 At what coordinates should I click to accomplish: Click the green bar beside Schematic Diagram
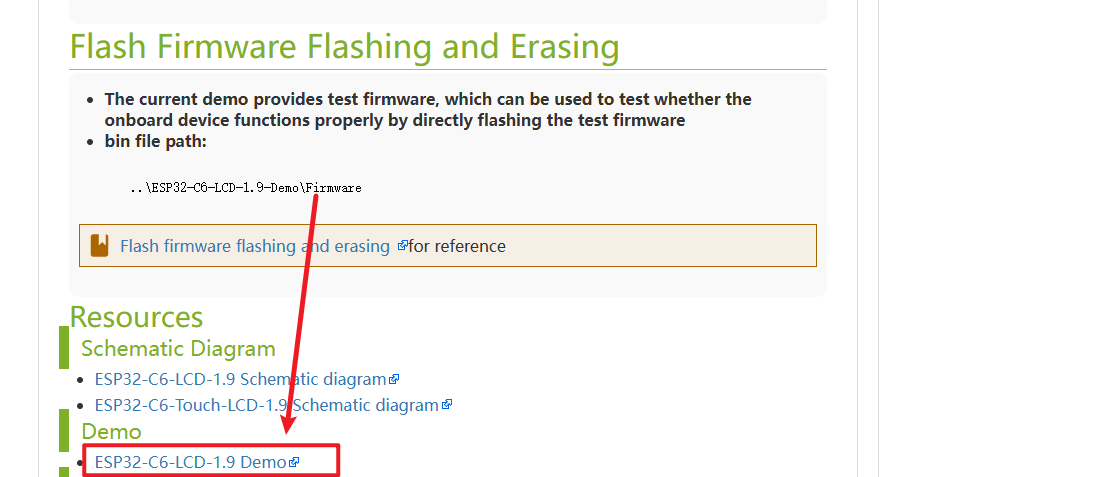[64, 348]
